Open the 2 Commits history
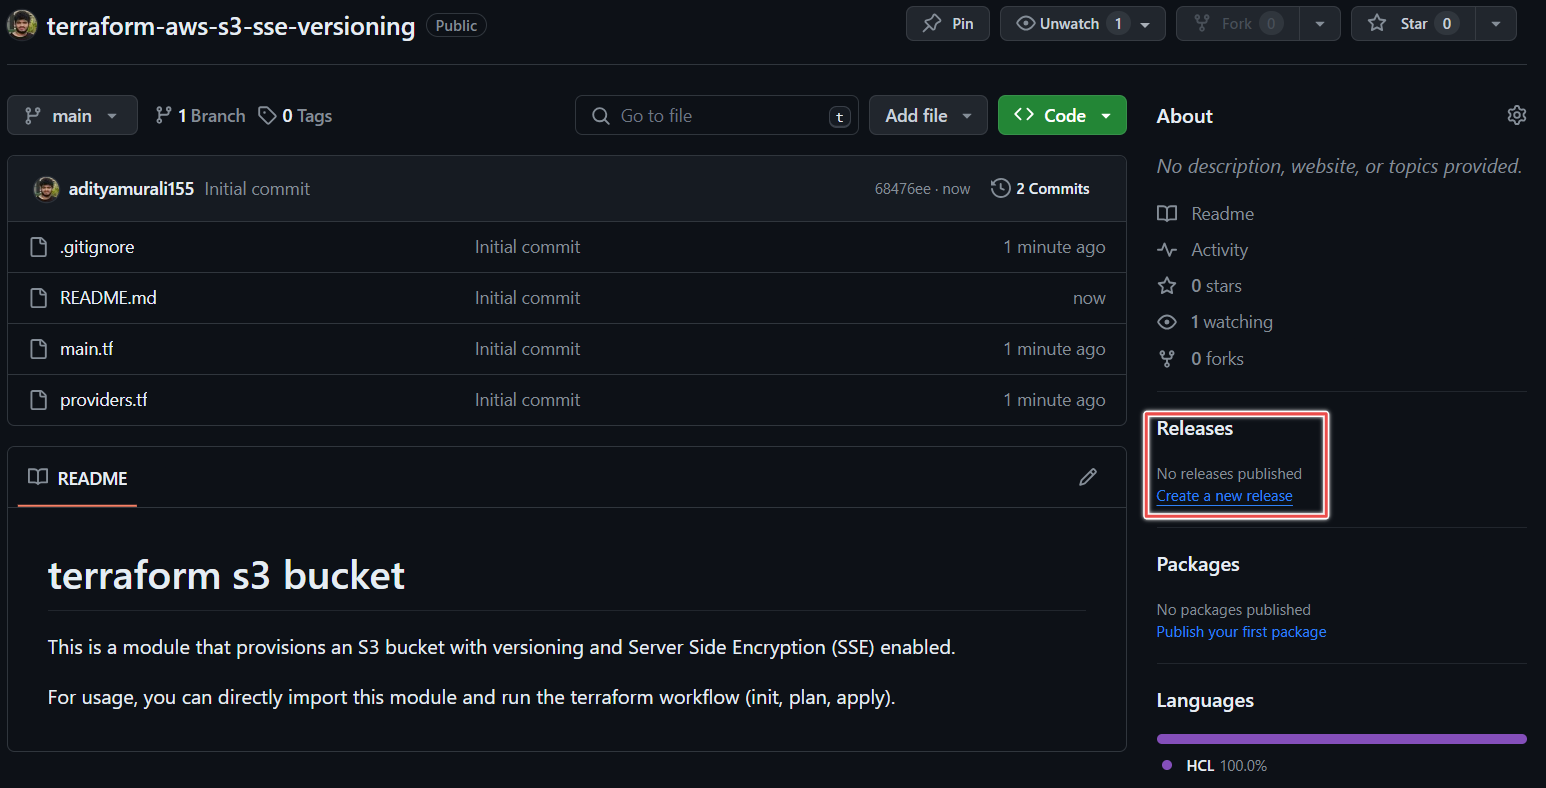This screenshot has width=1546, height=788. pos(1040,188)
